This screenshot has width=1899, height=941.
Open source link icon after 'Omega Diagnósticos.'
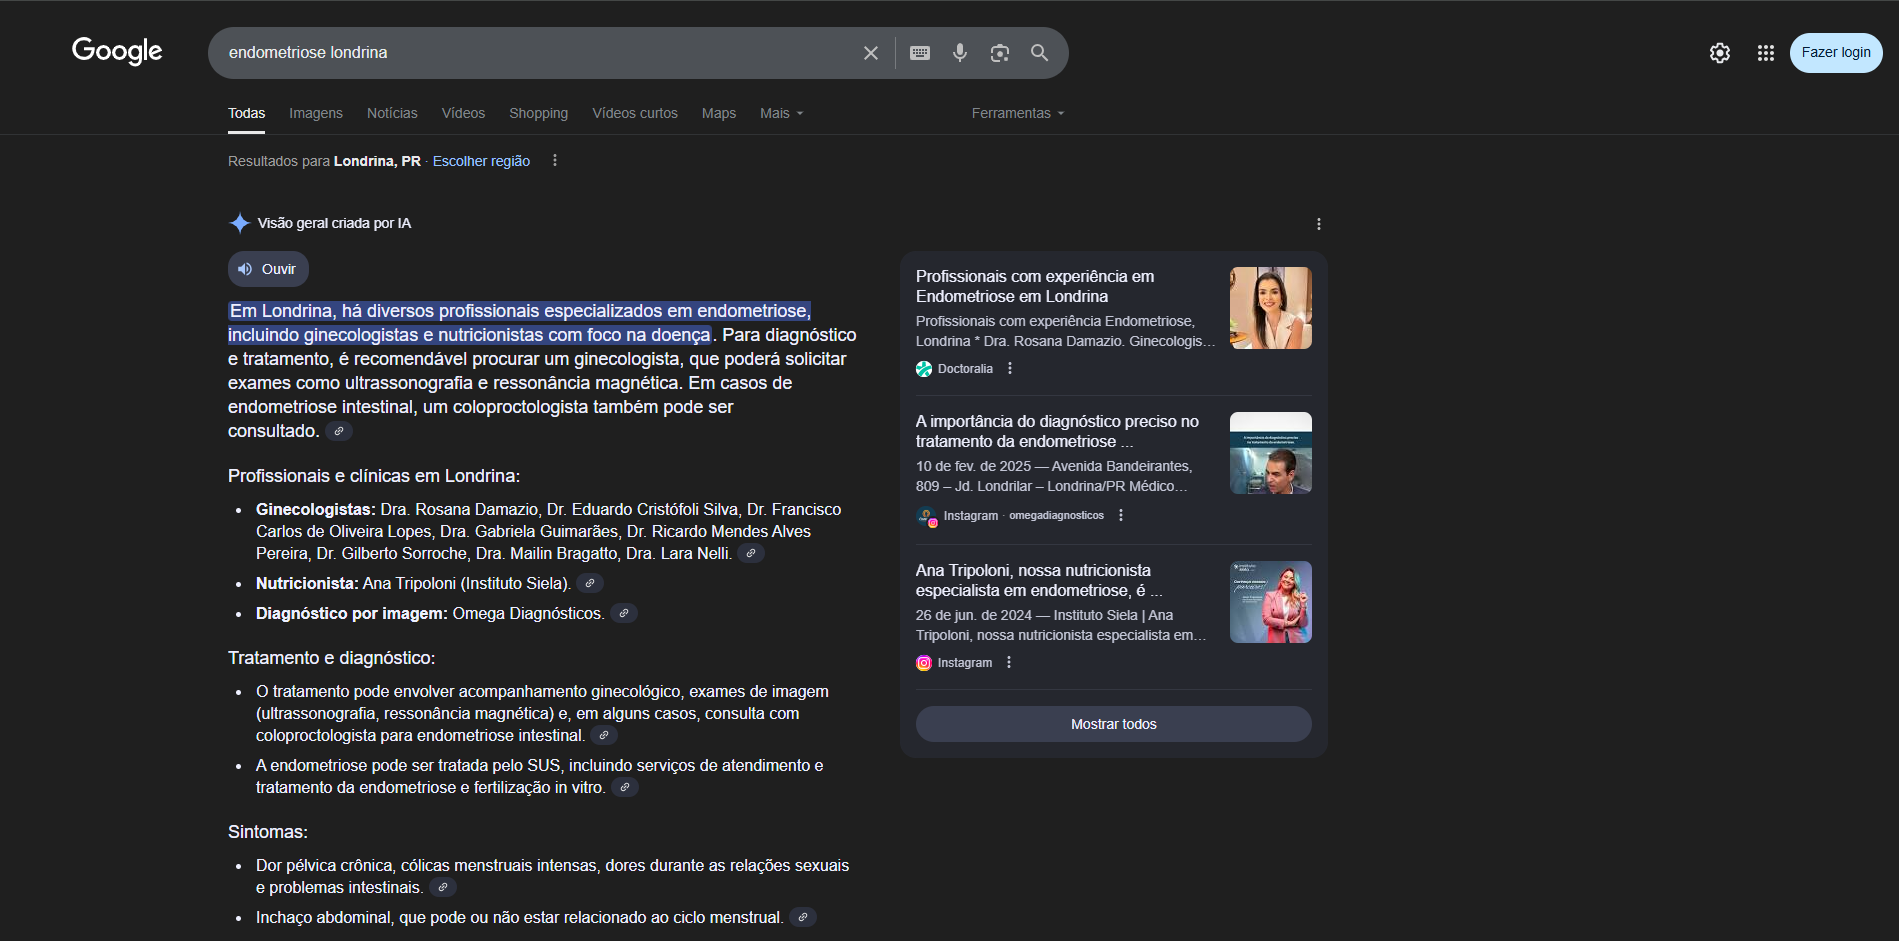(624, 613)
